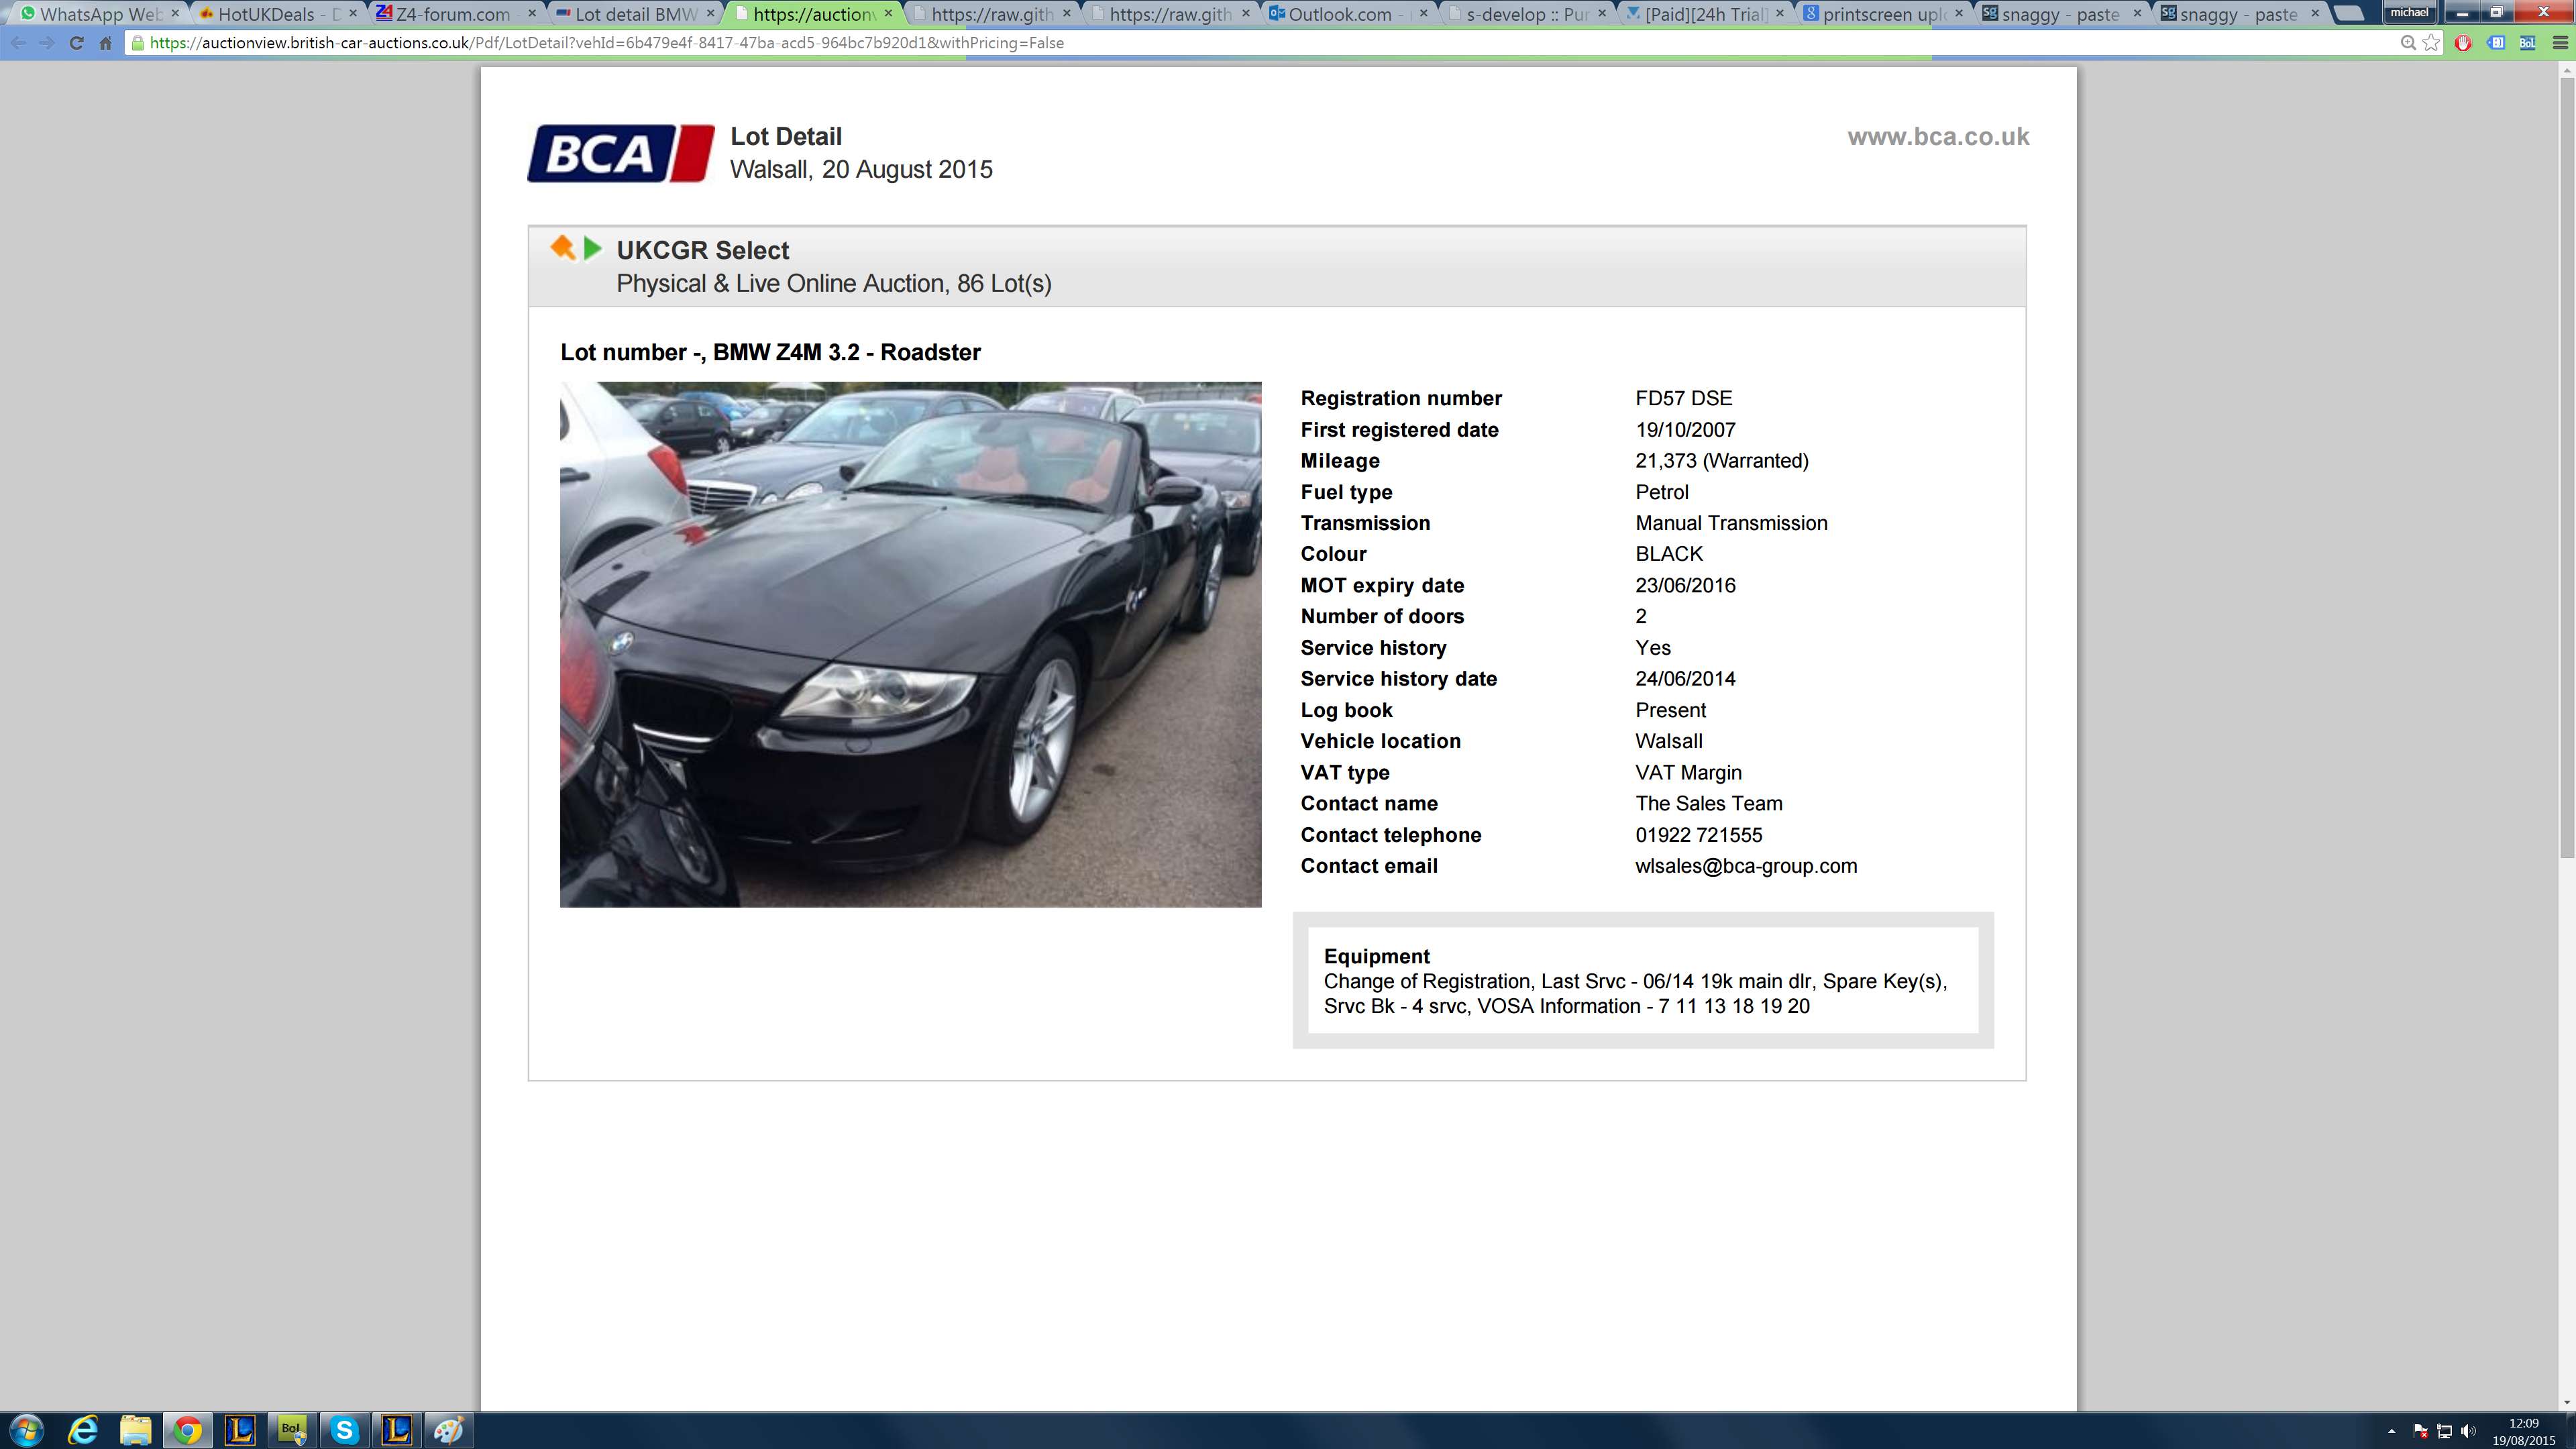This screenshot has width=2576, height=1449.
Task: Click the black BMW Z4M photo
Action: 910,644
